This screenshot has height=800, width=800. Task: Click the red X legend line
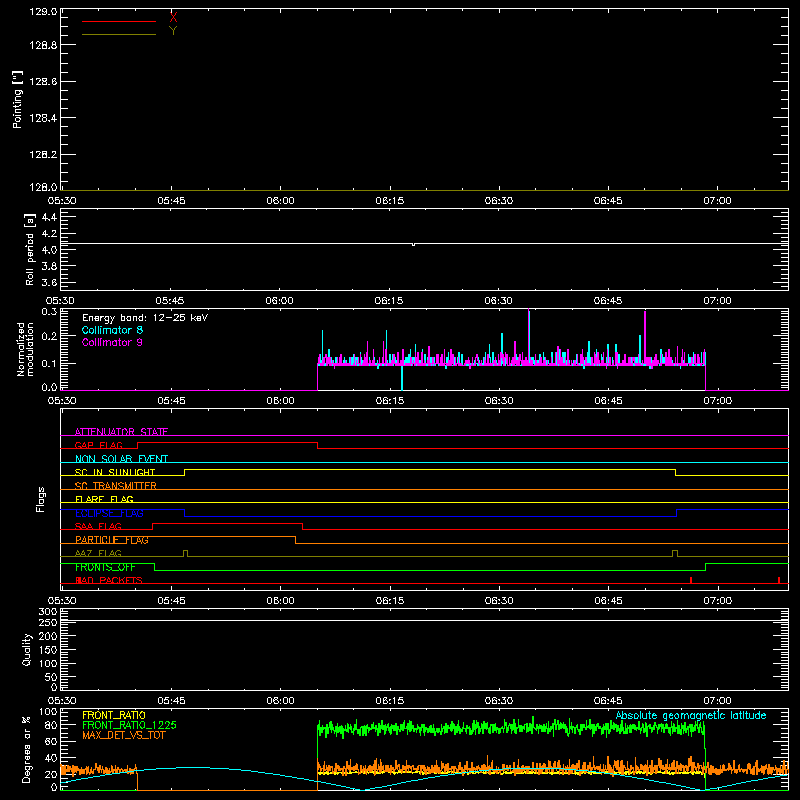(119, 21)
